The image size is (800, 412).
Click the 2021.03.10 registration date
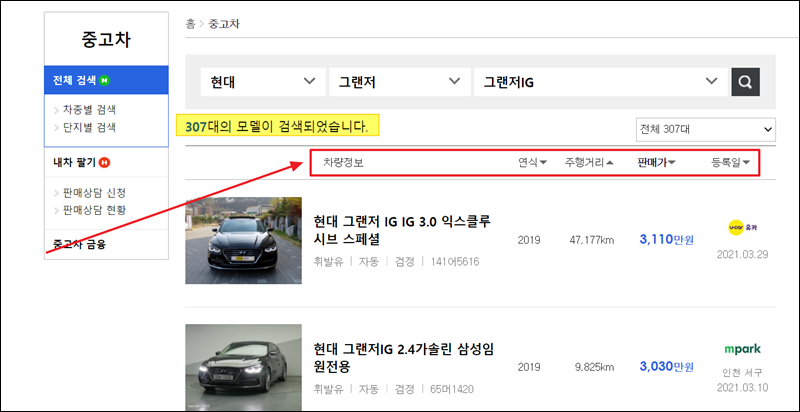[742, 388]
